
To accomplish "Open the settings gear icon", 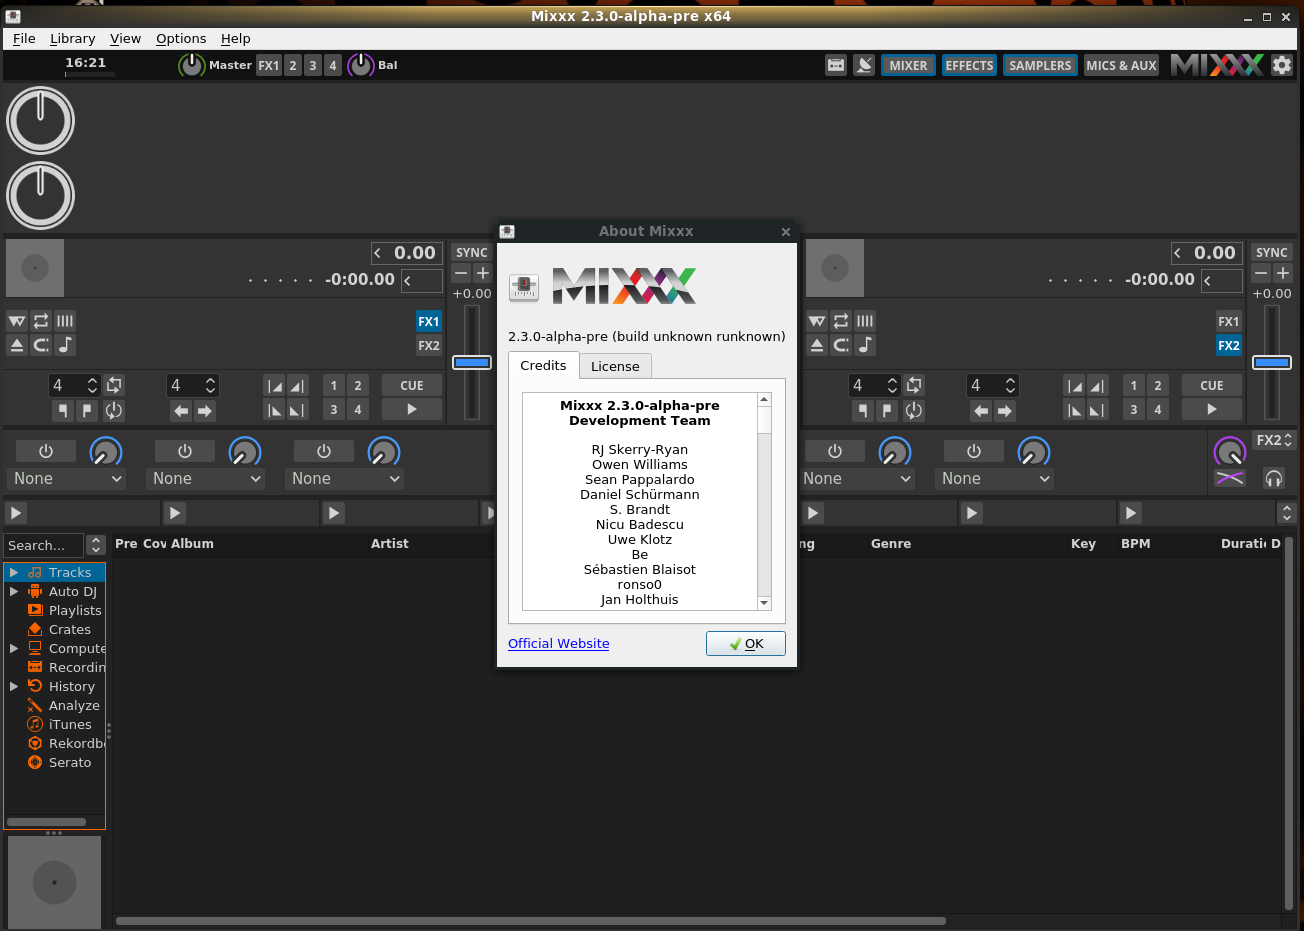I will (x=1281, y=66).
